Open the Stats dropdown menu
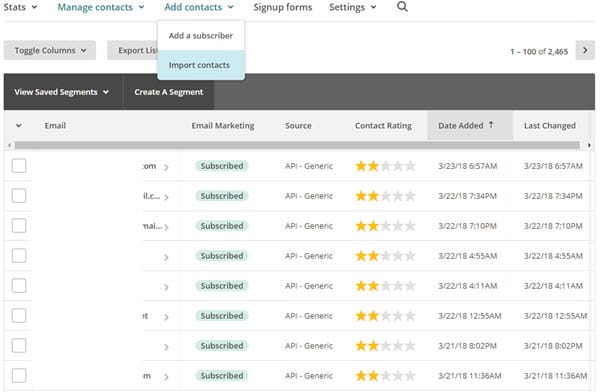Viewport: 600px width, 392px height. click(20, 7)
